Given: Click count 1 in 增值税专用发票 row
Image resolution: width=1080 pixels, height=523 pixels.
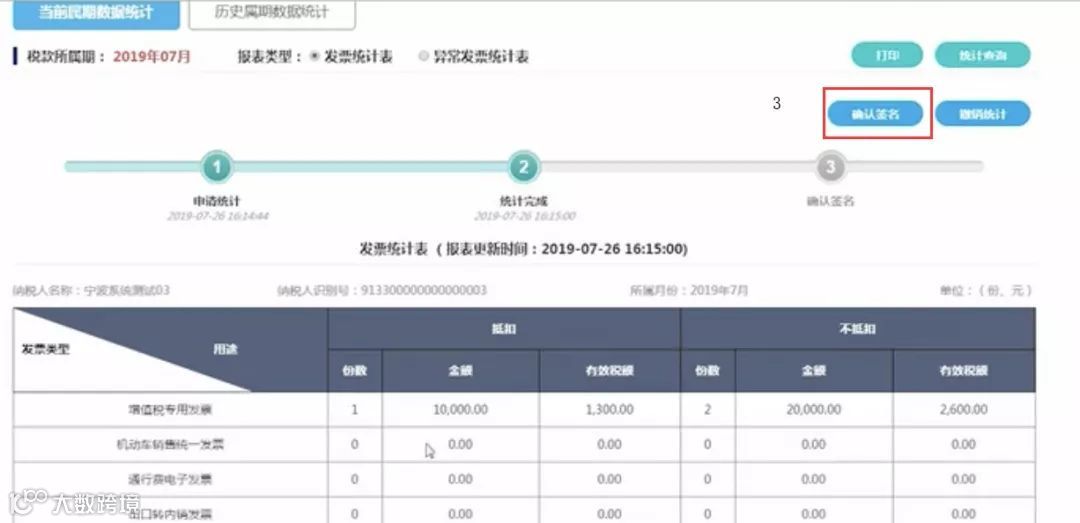Looking at the screenshot, I should [x=355, y=410].
